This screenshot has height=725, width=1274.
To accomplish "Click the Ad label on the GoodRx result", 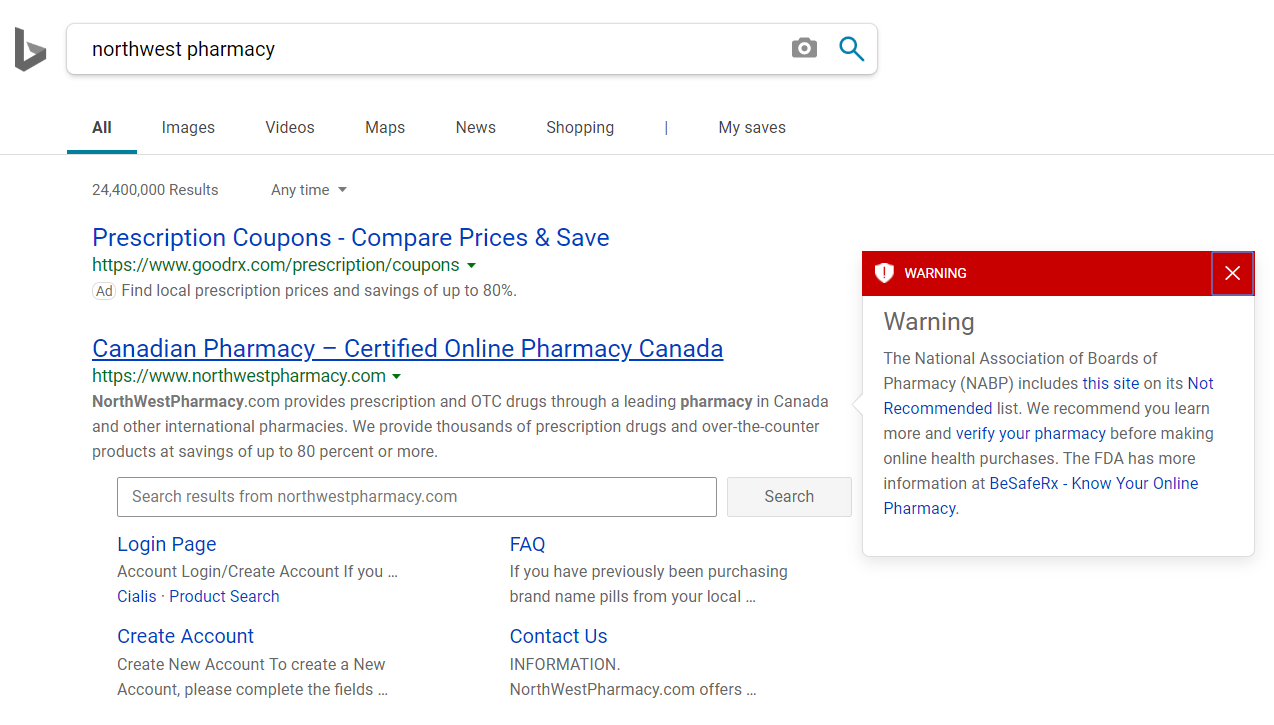I will 104,290.
